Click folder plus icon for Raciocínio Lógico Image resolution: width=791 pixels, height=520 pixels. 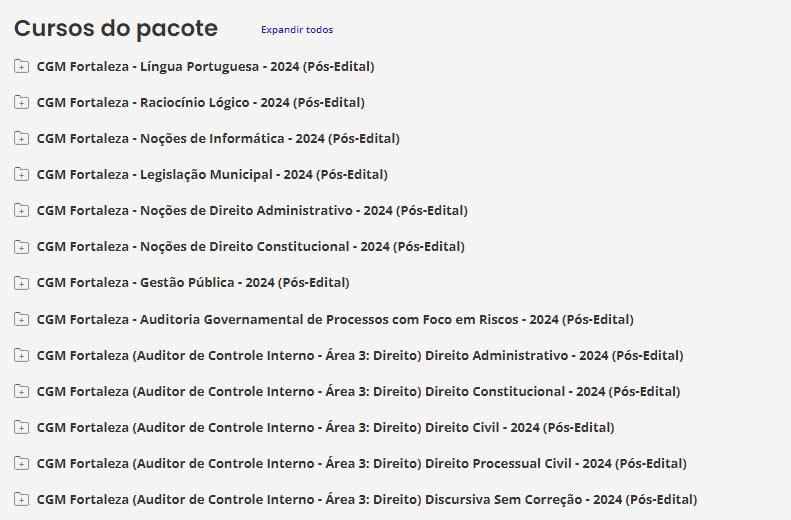21,103
